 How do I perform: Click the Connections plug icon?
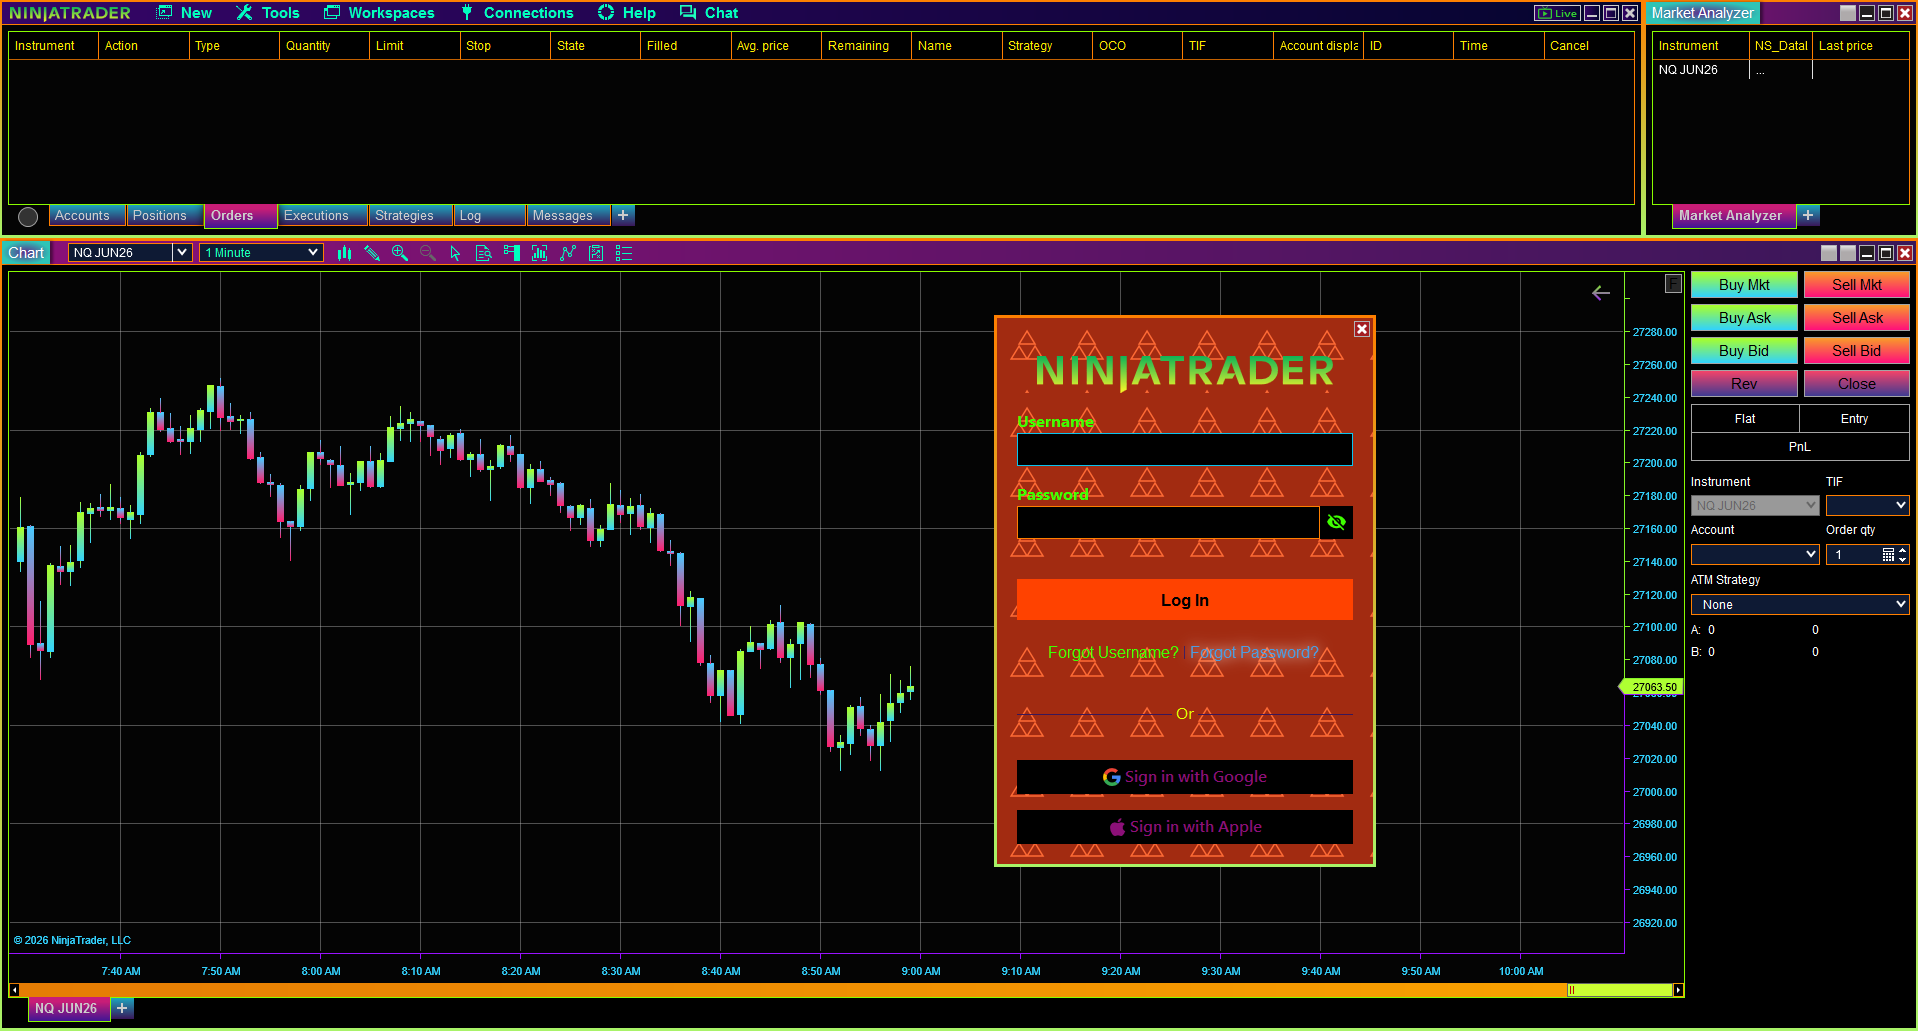click(467, 13)
